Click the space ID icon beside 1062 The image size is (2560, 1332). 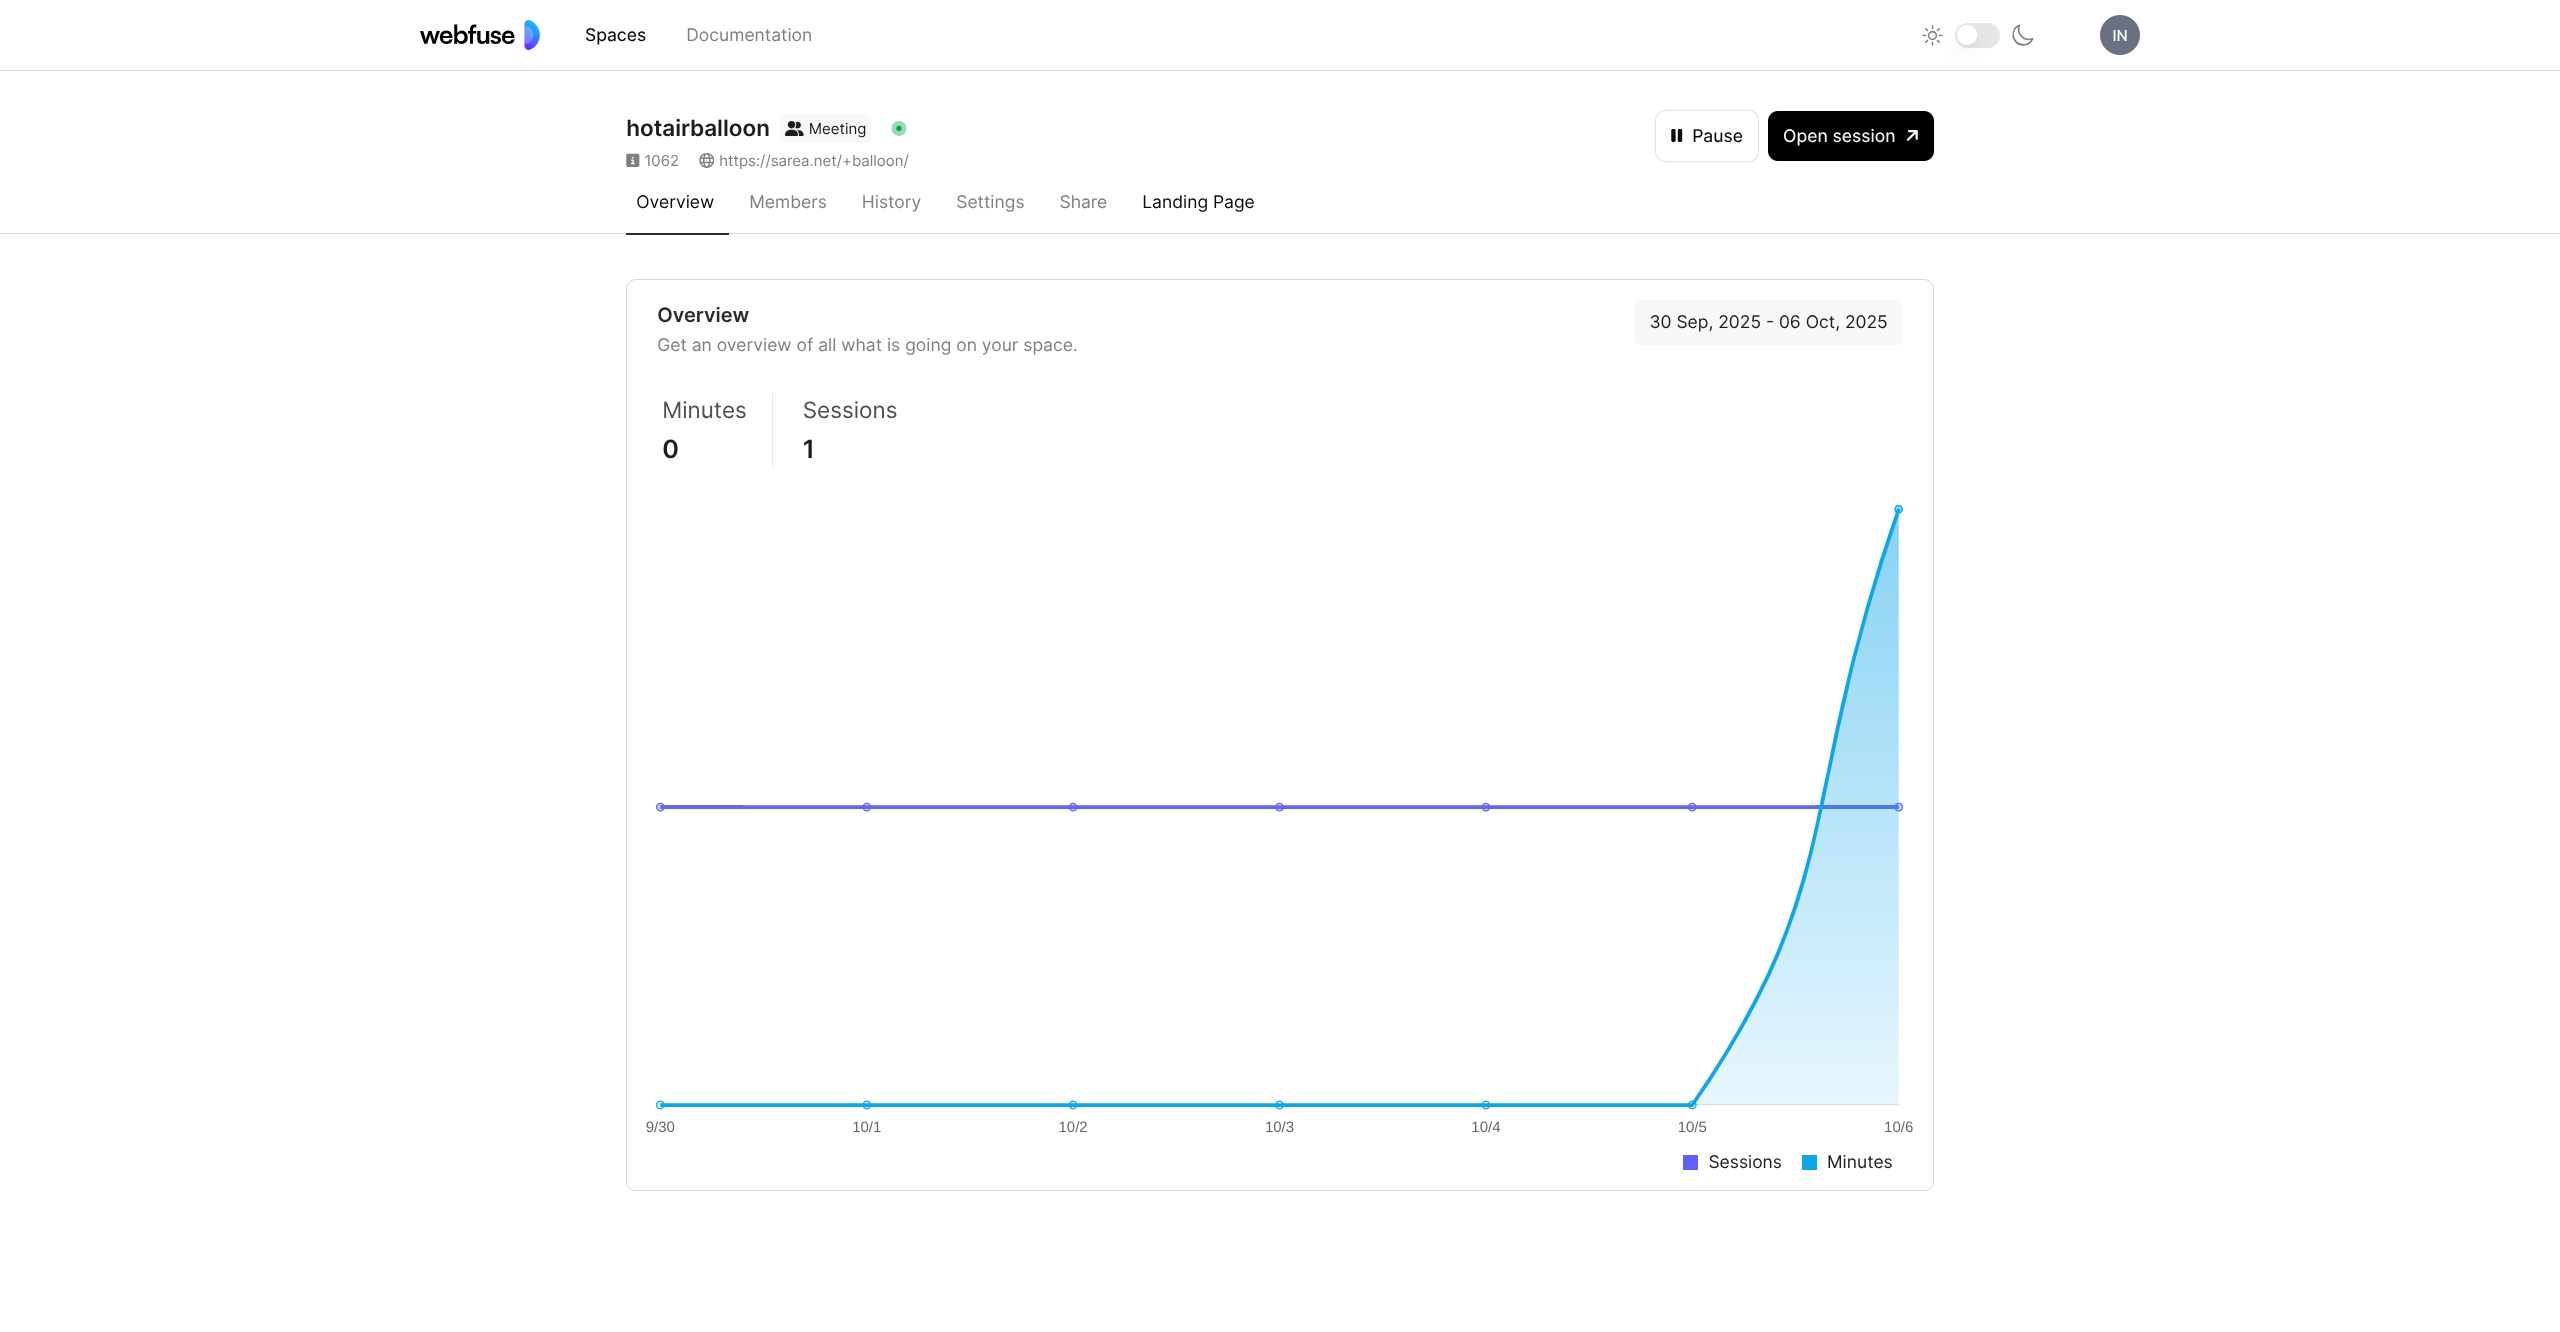[633, 160]
